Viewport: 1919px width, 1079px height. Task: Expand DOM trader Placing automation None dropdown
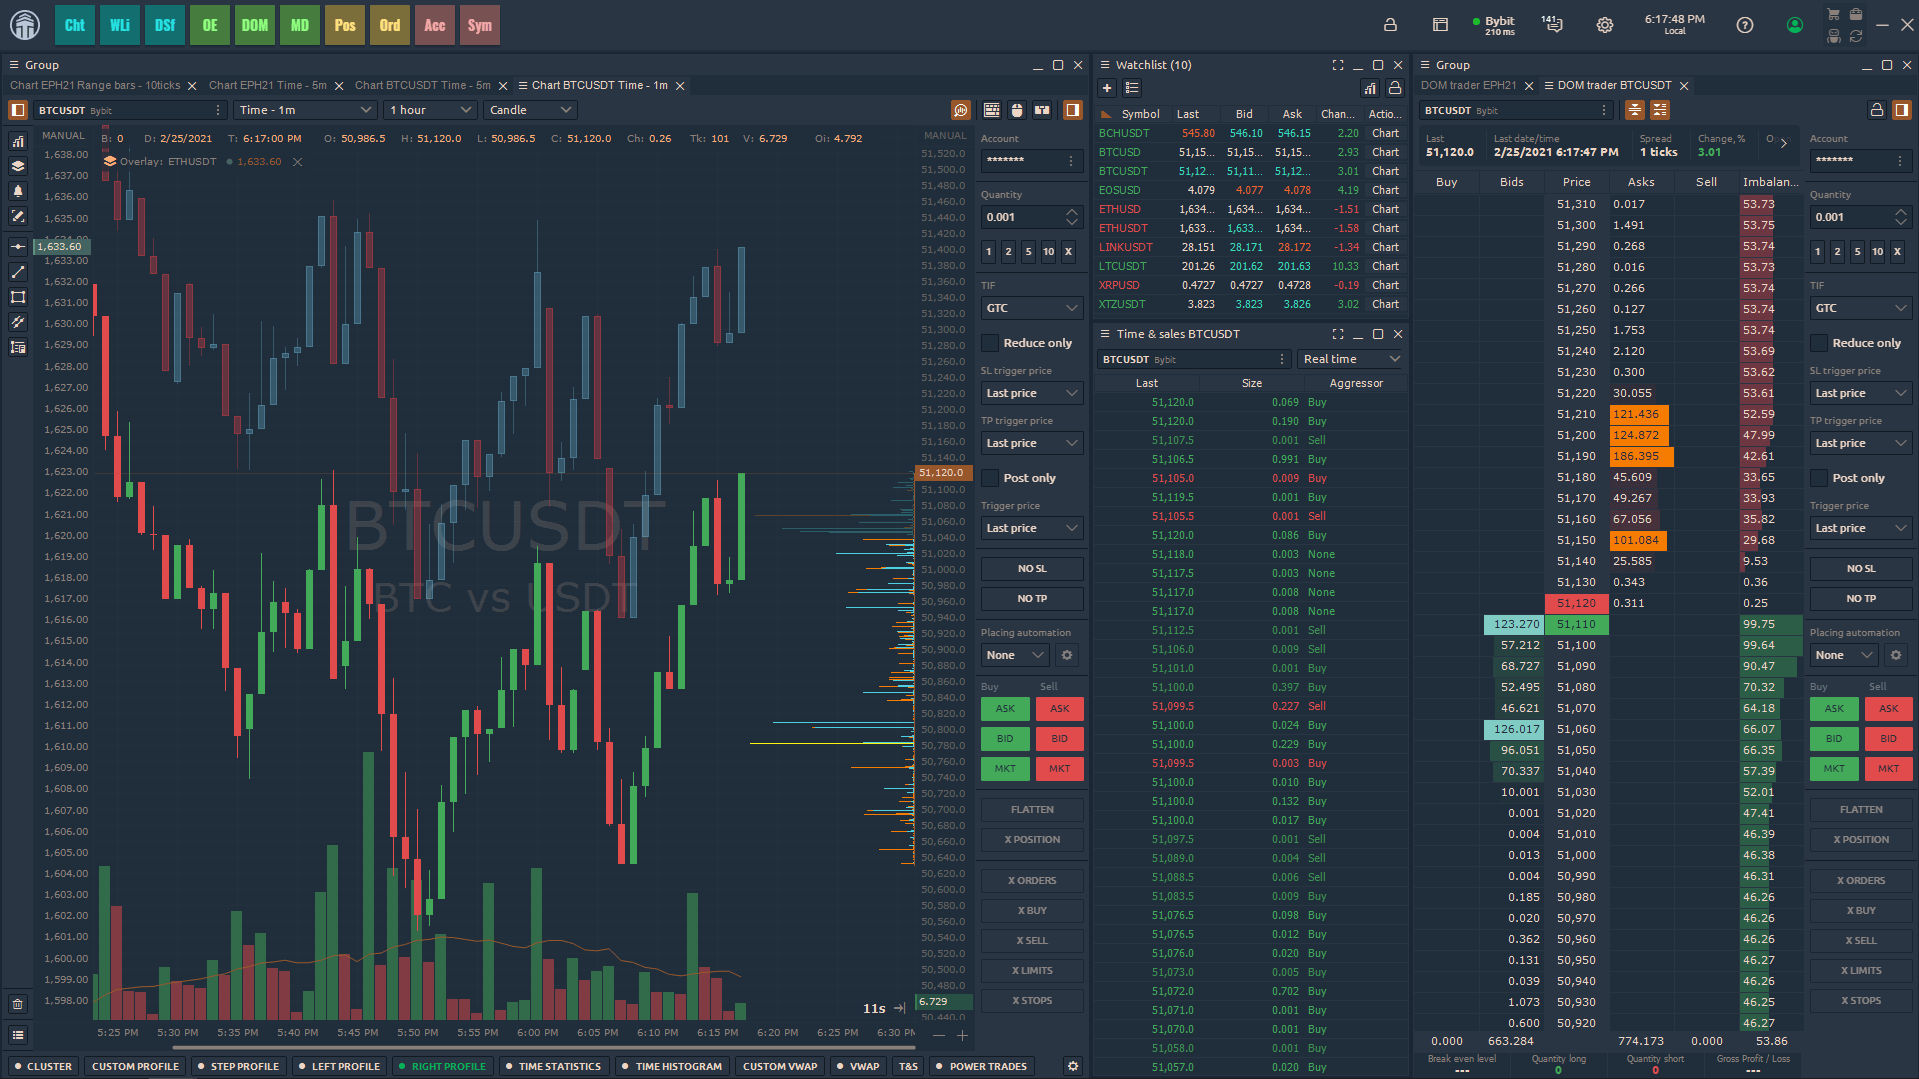[x=1845, y=655]
